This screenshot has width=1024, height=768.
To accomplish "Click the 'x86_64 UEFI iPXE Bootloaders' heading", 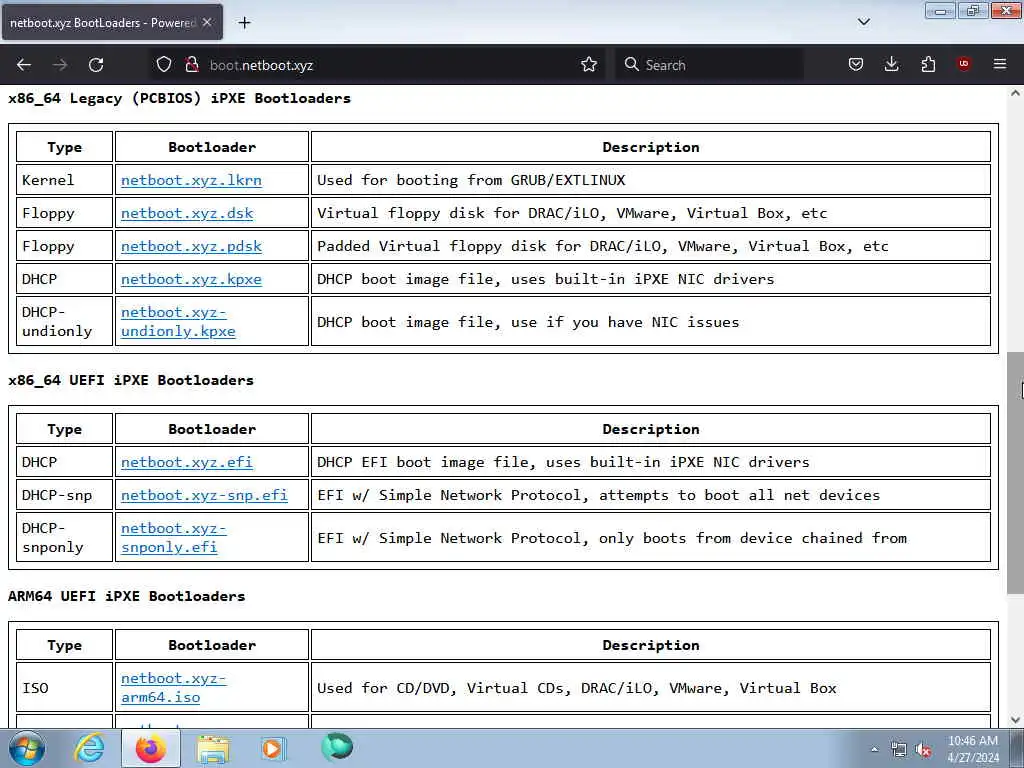I will coord(131,380).
